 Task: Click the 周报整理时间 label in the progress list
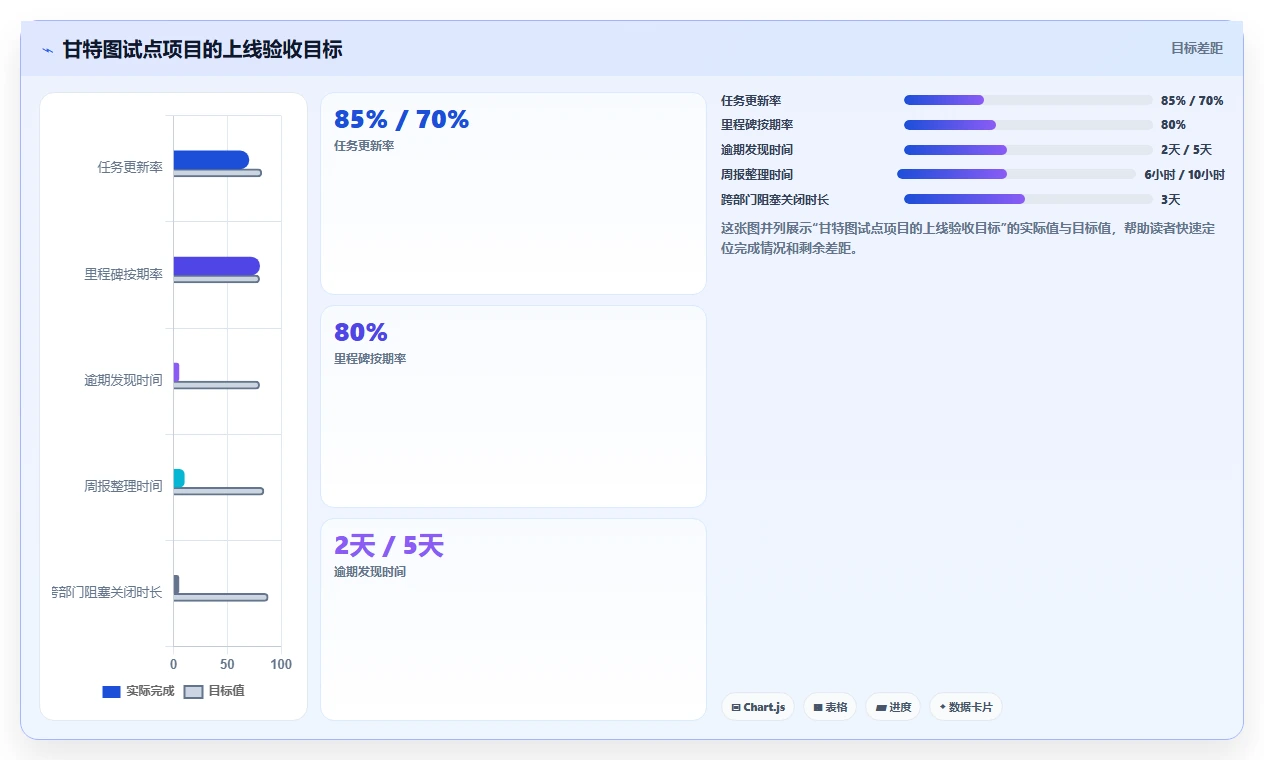point(757,175)
